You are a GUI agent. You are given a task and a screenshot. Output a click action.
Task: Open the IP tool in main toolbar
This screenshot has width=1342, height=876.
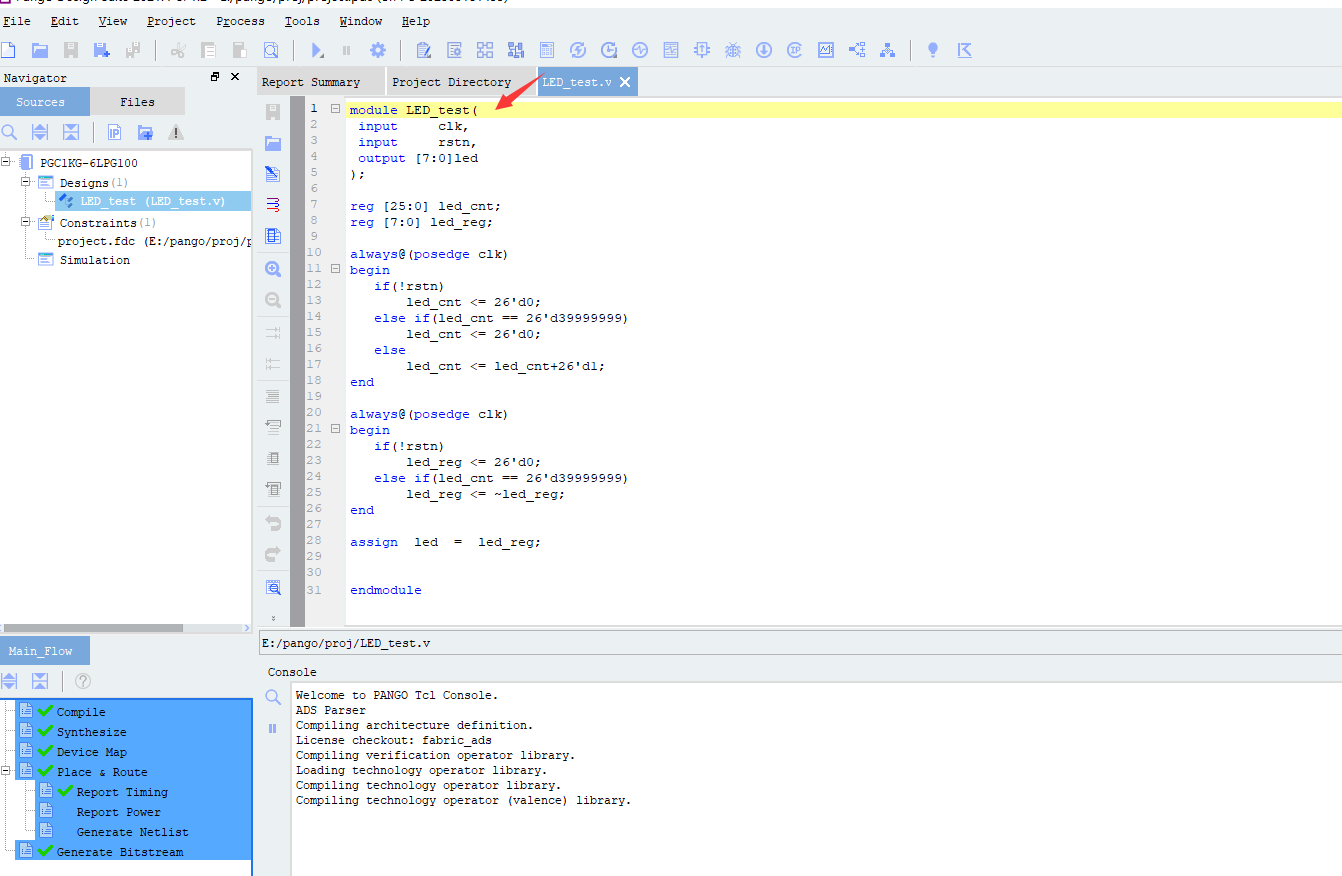click(795, 50)
